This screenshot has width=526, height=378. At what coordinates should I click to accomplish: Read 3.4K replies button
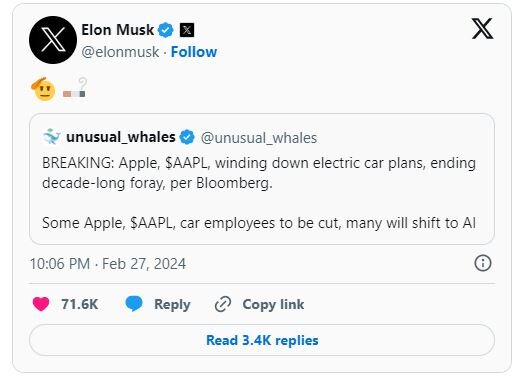pyautogui.click(x=262, y=340)
